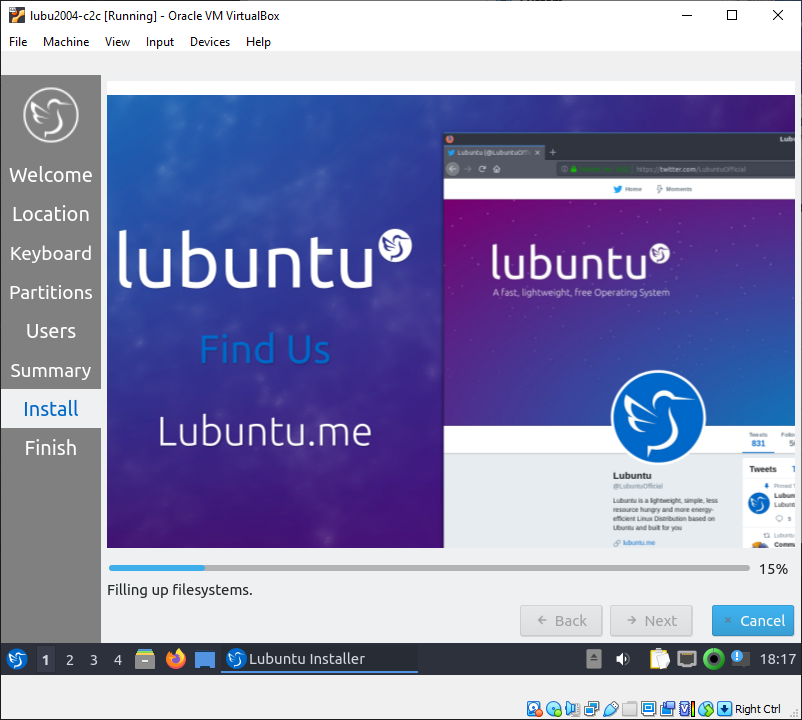
Task: Launch Firefox from the taskbar
Action: tap(176, 659)
